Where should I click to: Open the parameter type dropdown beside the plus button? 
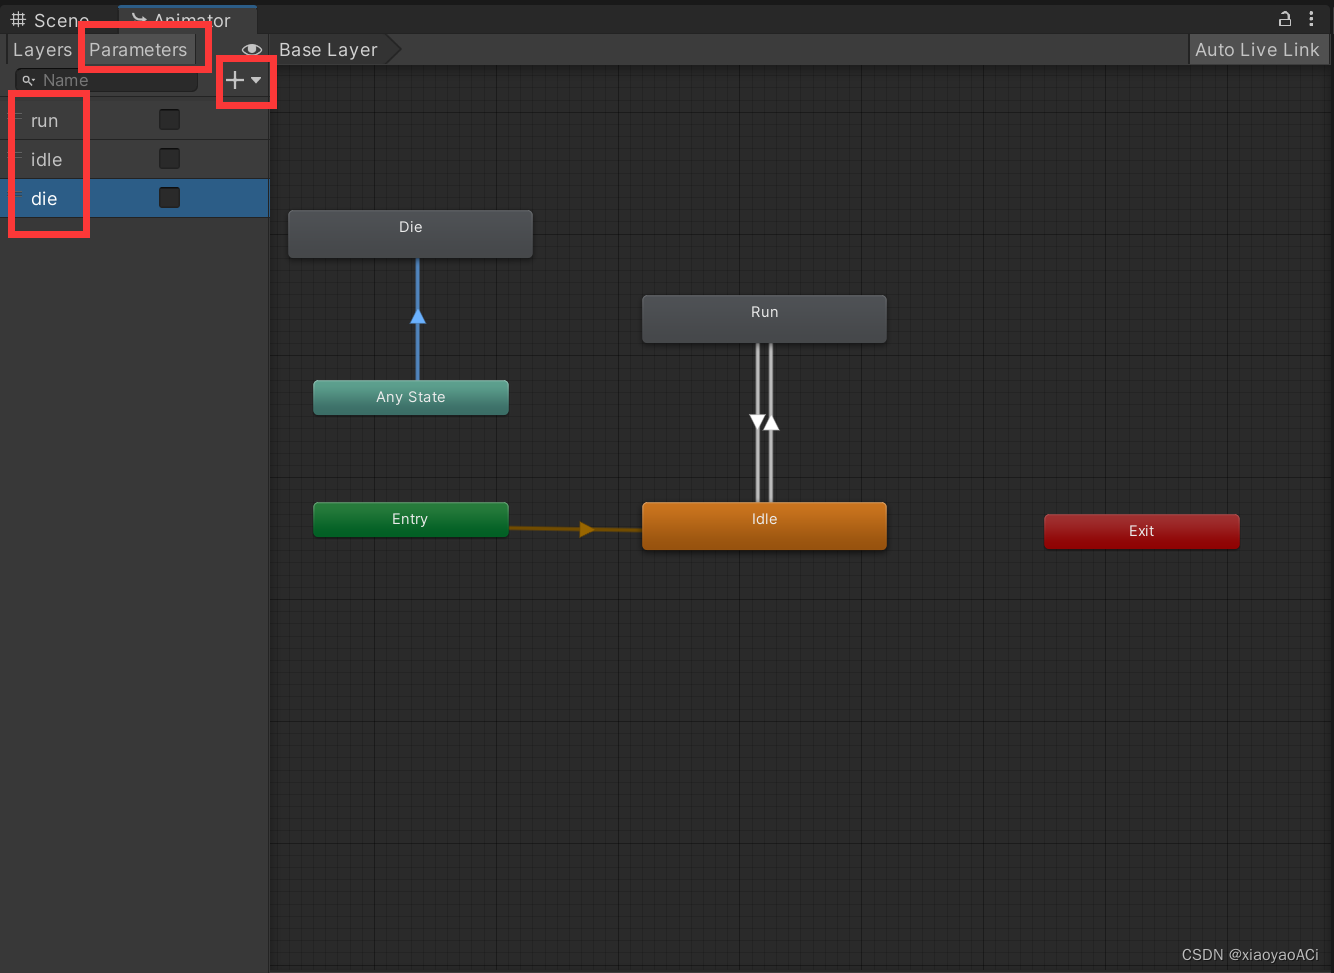click(x=256, y=80)
